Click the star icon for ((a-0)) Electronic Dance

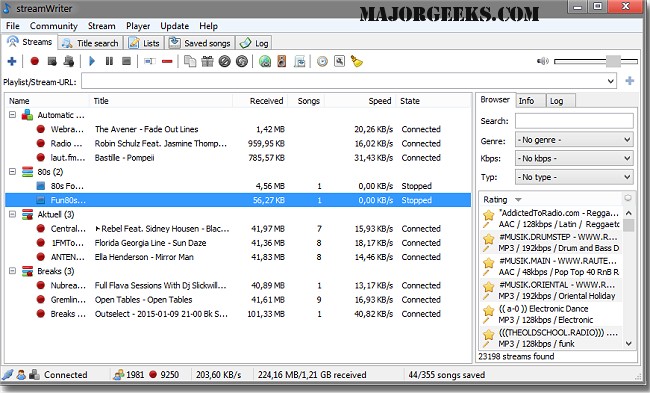click(489, 311)
